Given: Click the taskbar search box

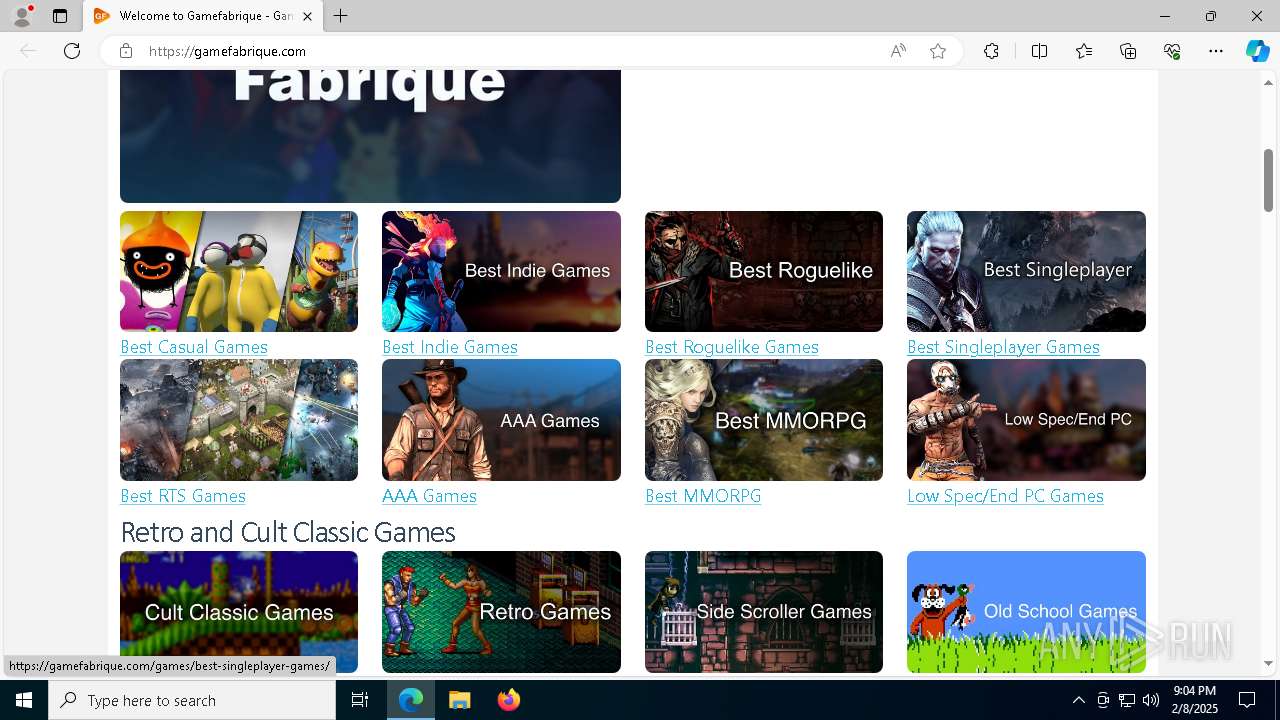Looking at the screenshot, I should [x=192, y=700].
